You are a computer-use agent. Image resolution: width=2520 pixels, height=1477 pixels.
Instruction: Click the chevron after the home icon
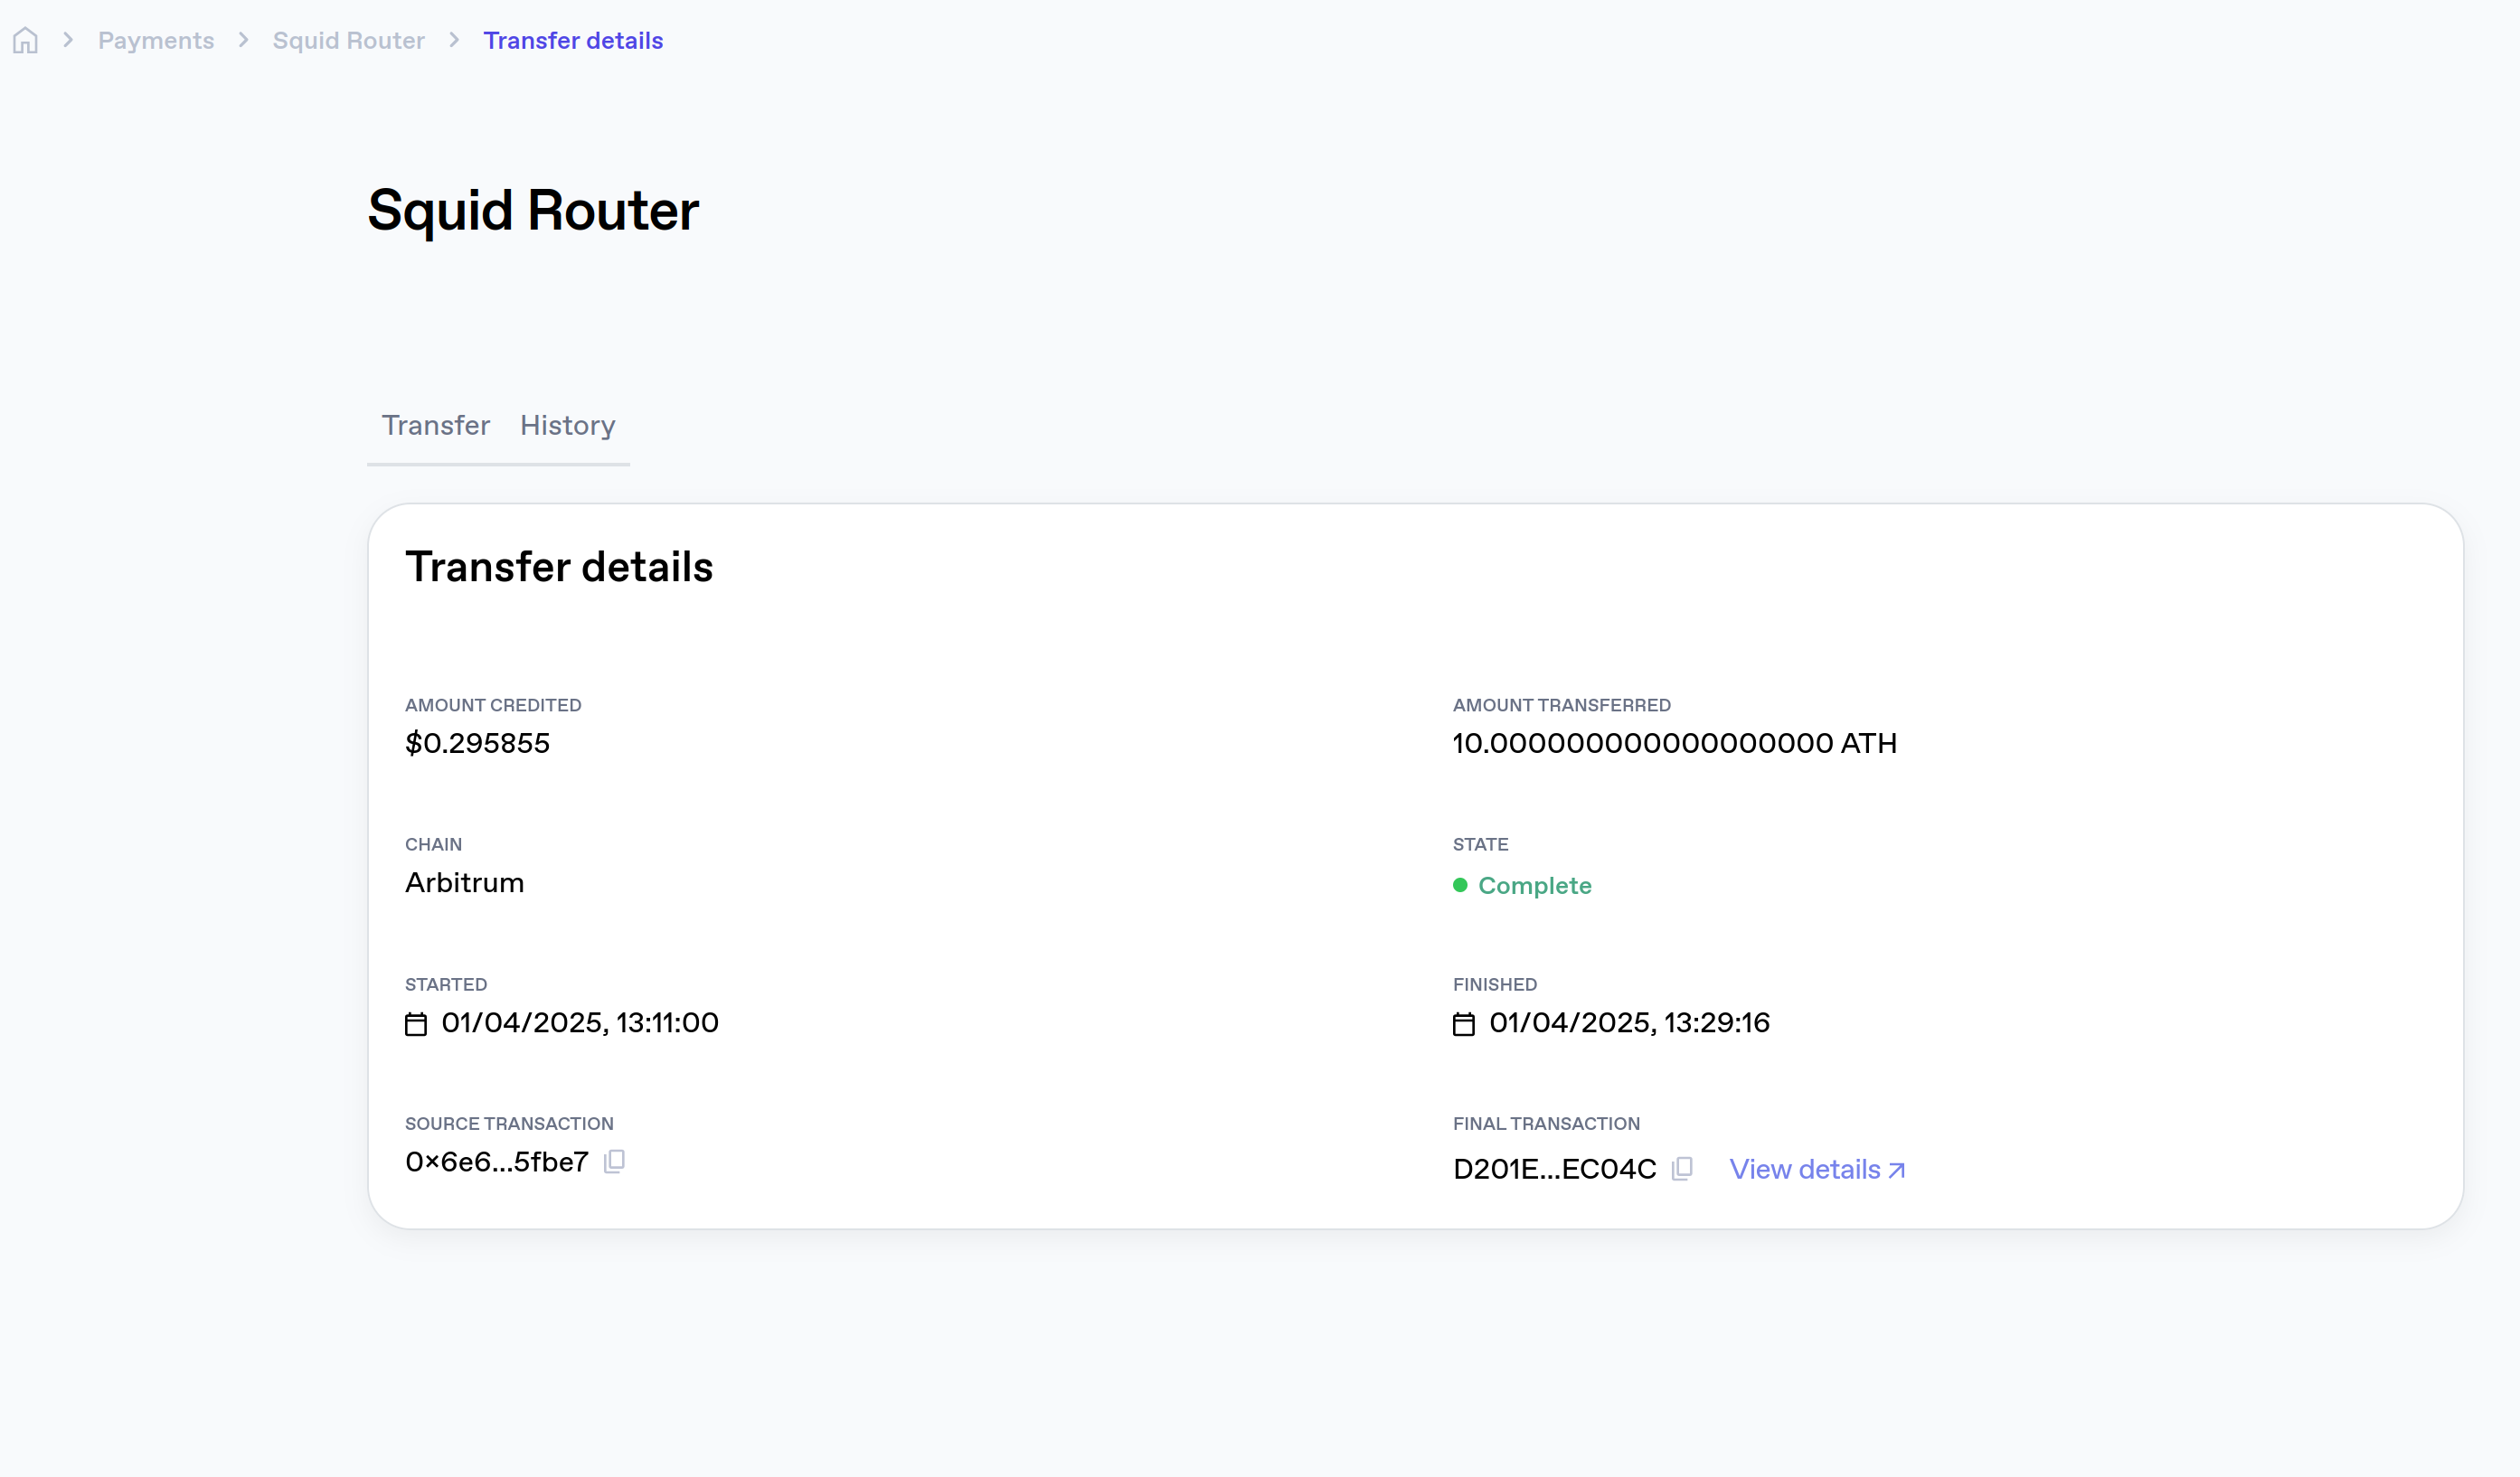[68, 40]
